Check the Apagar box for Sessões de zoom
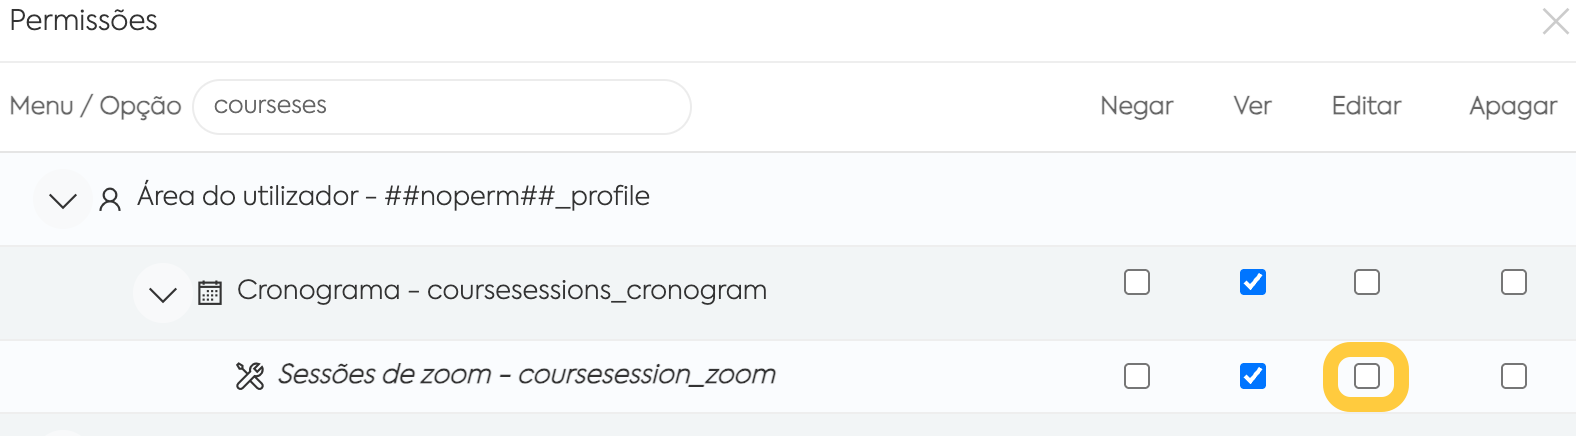Screen dimensions: 1576x436 pos(1514,376)
